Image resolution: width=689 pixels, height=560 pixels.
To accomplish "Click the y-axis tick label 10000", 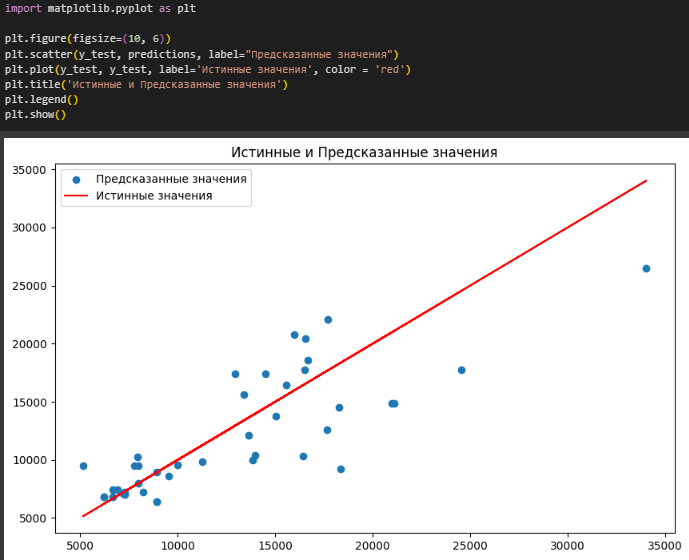I will pyautogui.click(x=29, y=460).
